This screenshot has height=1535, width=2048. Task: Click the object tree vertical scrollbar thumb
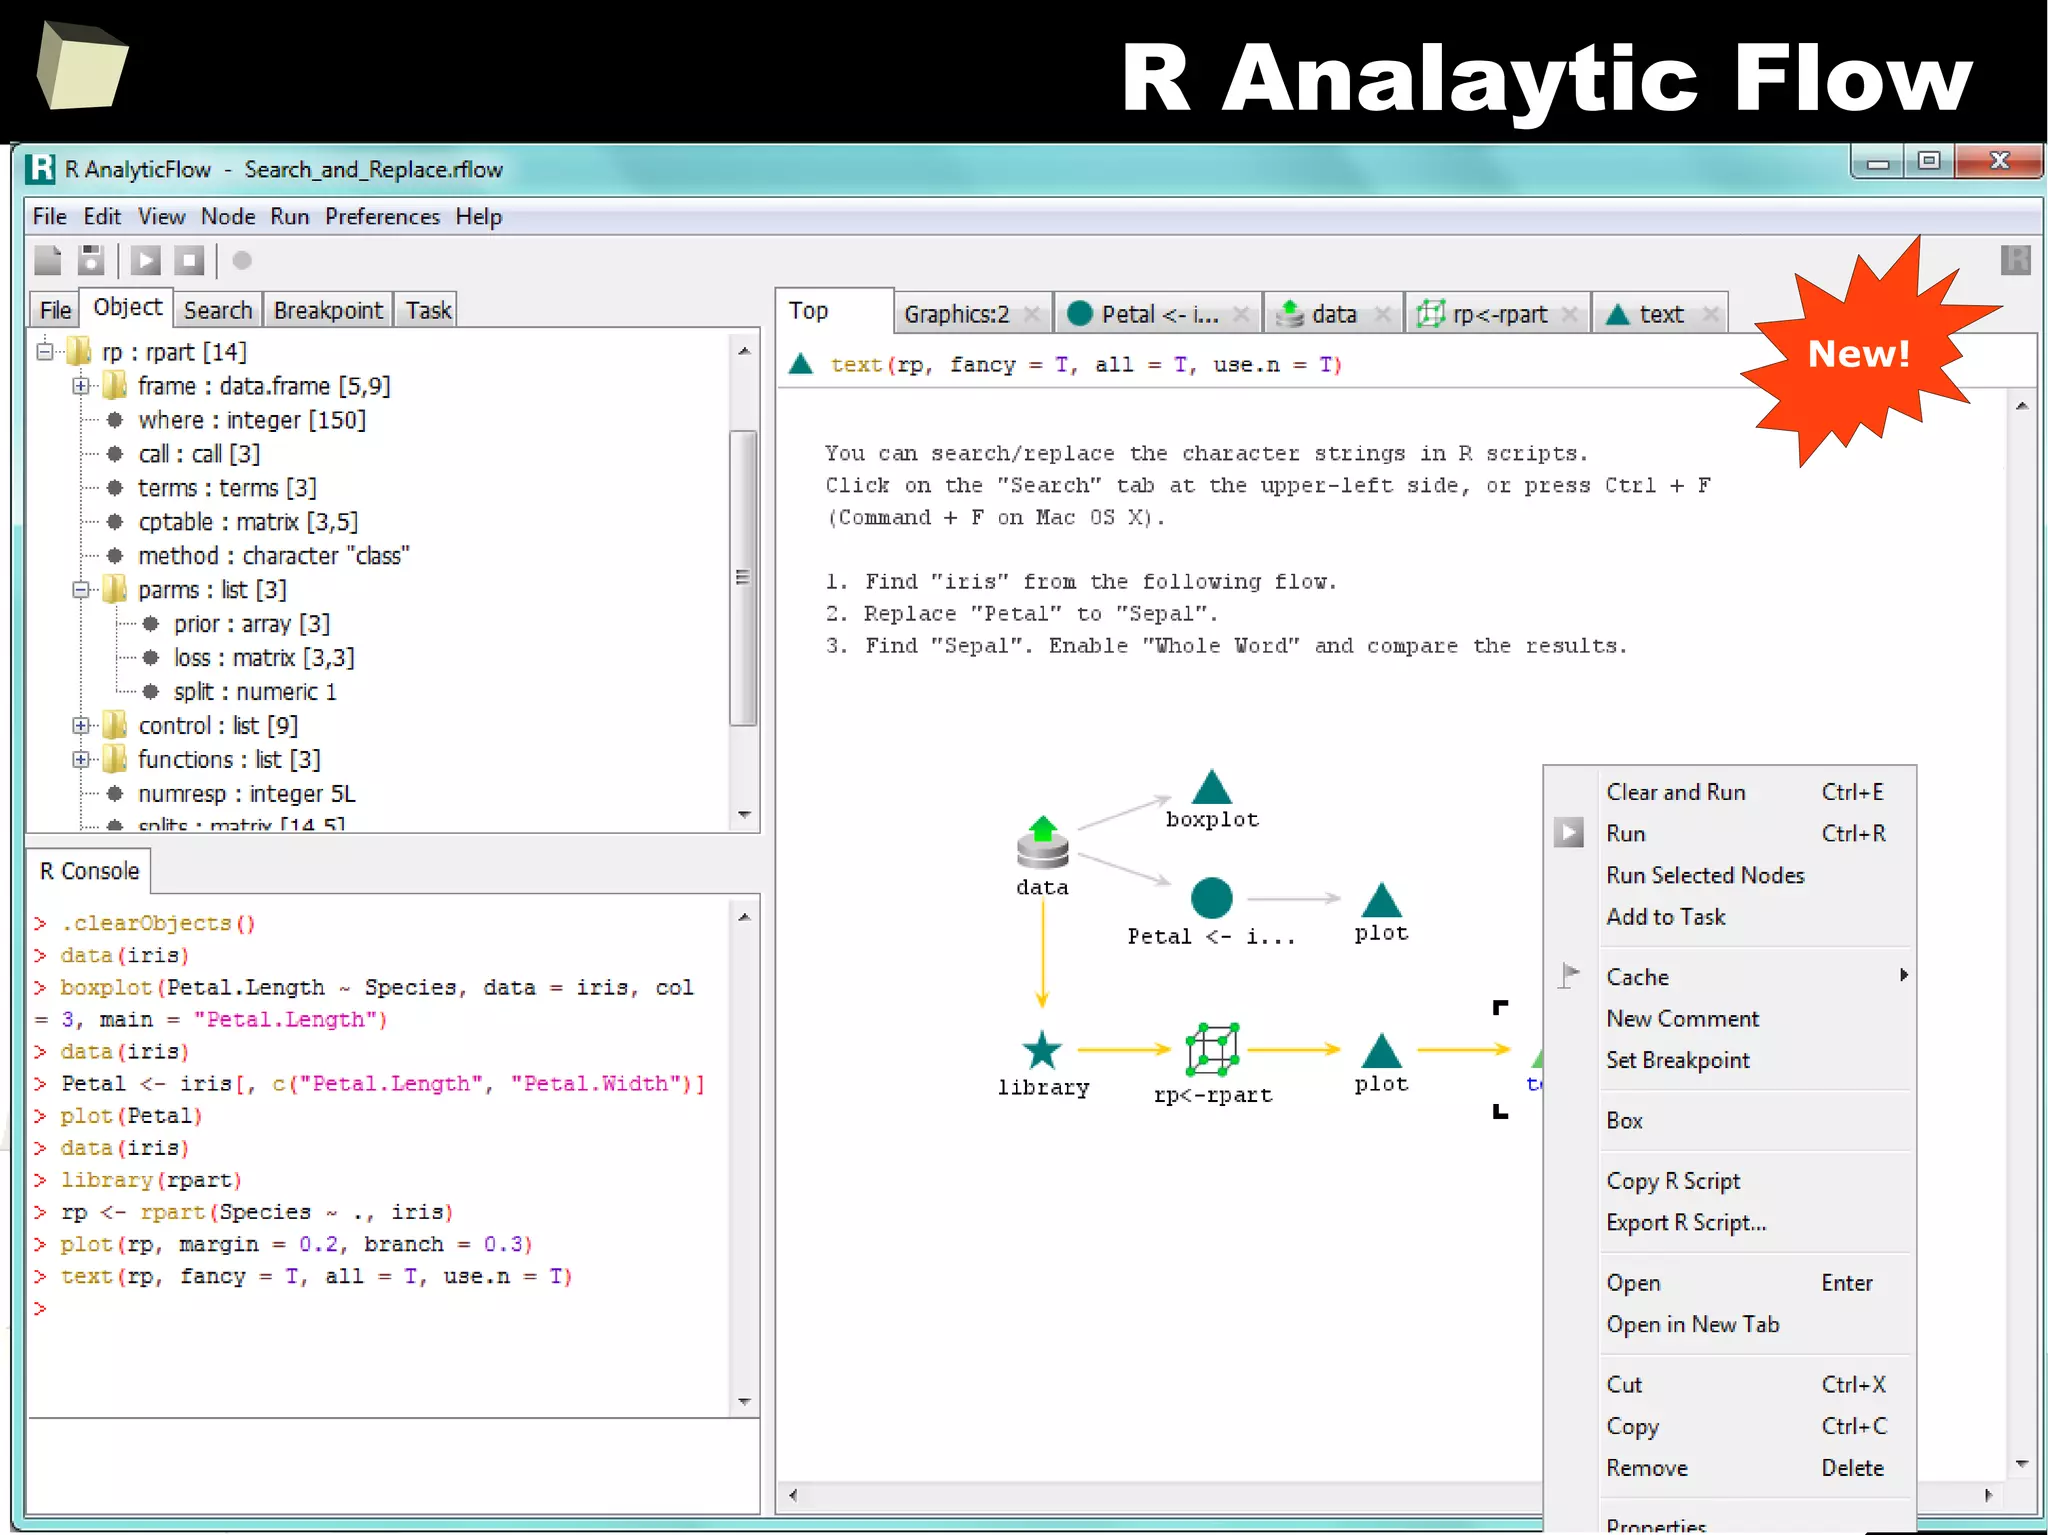pyautogui.click(x=743, y=577)
